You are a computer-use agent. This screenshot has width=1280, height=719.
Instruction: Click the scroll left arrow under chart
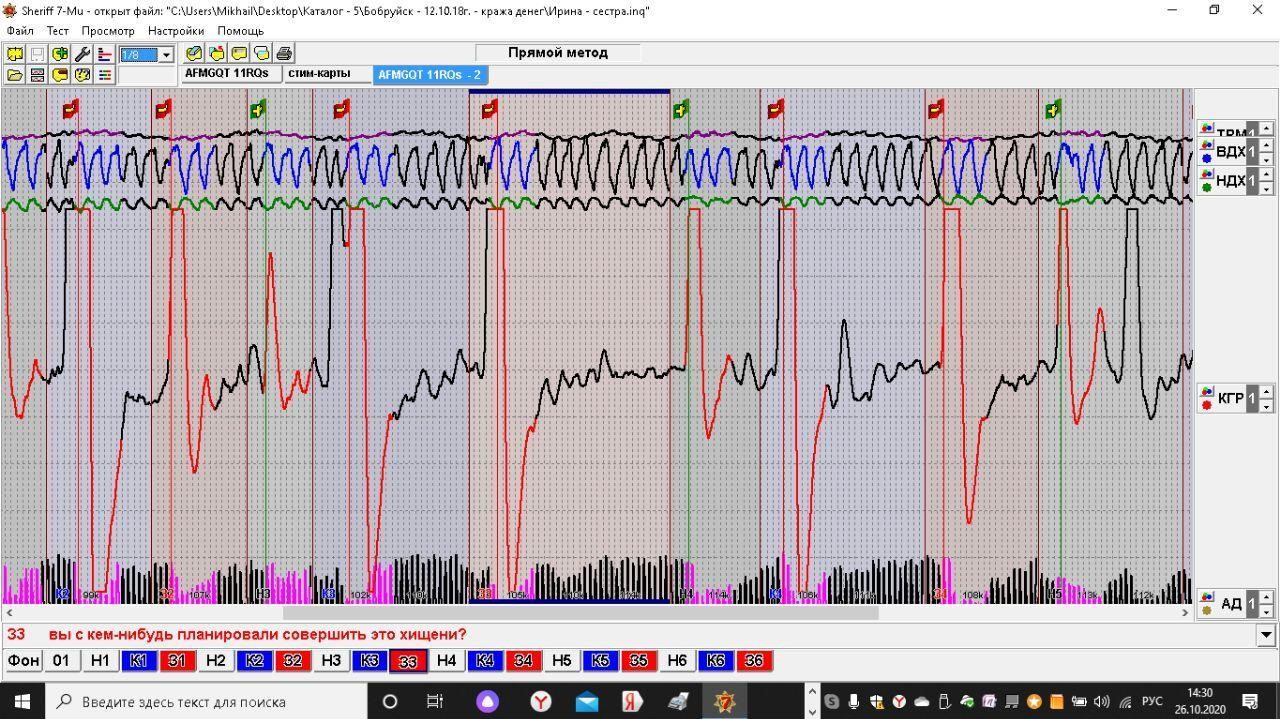8,613
